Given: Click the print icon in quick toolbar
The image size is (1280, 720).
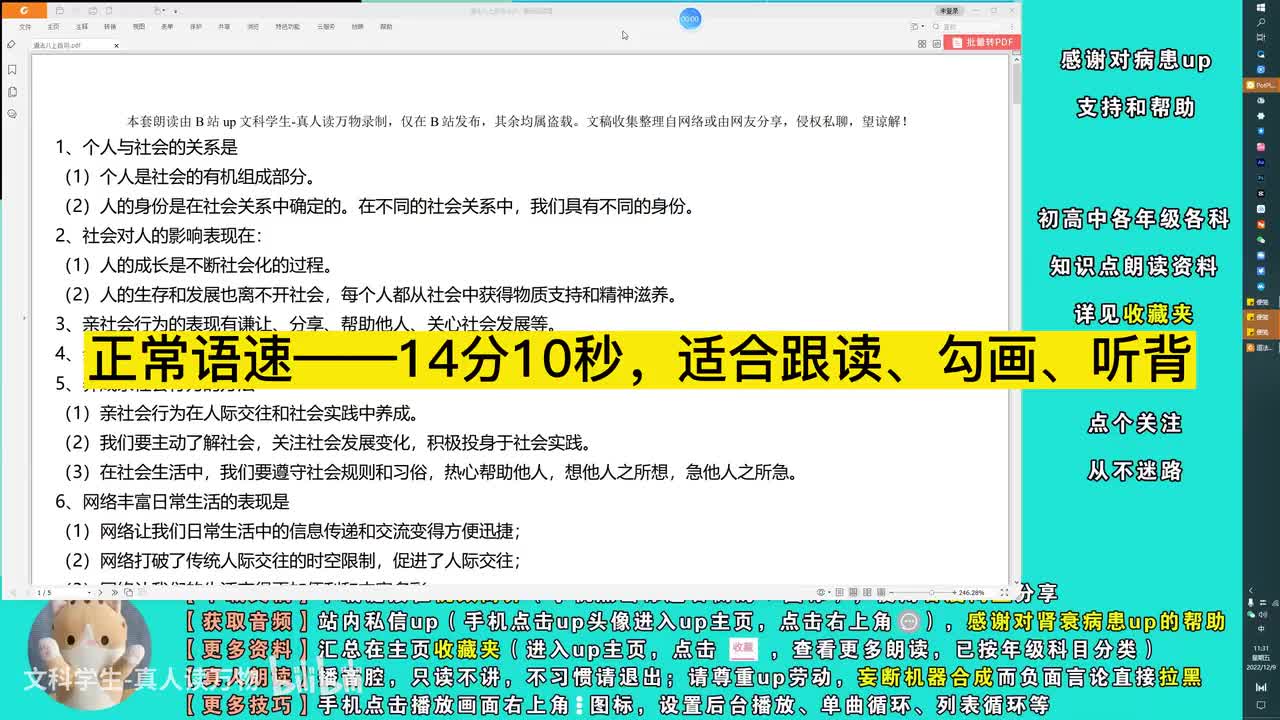Looking at the screenshot, I should click(x=92, y=11).
